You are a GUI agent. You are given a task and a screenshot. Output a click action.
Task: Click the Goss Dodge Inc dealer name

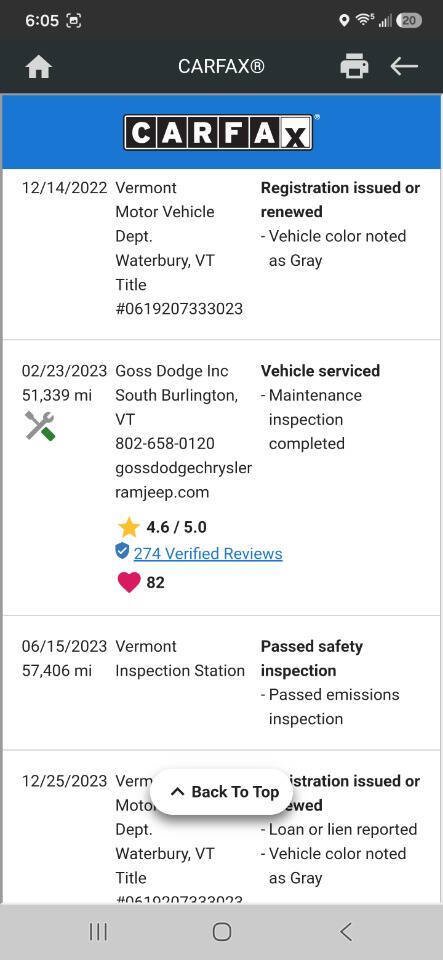172,371
